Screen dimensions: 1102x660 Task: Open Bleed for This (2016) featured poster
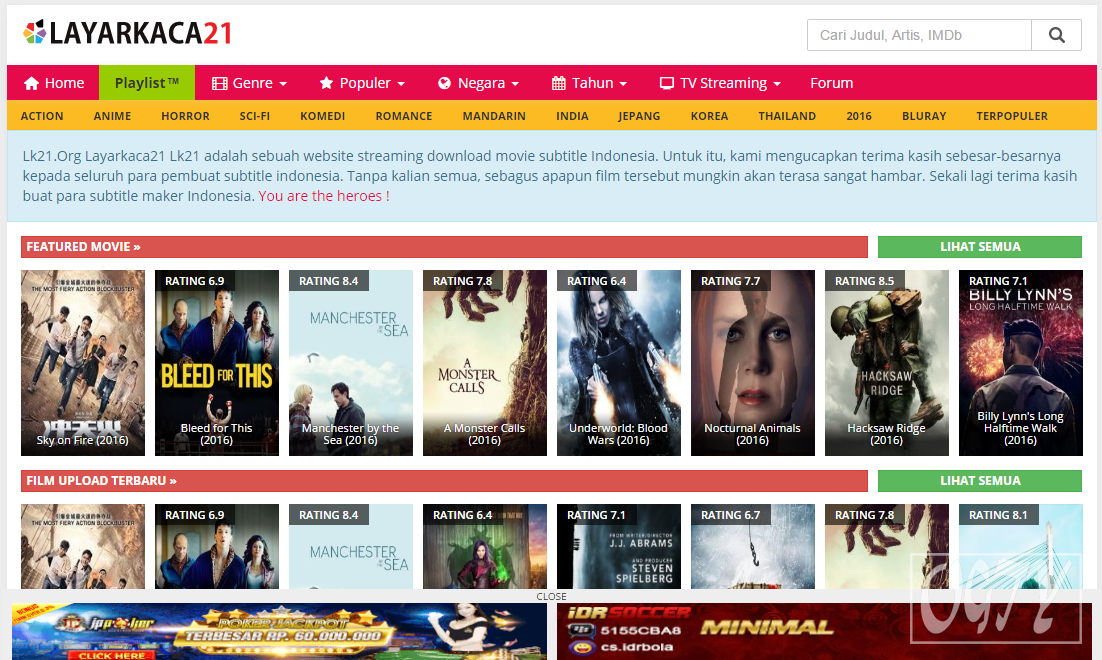point(216,363)
